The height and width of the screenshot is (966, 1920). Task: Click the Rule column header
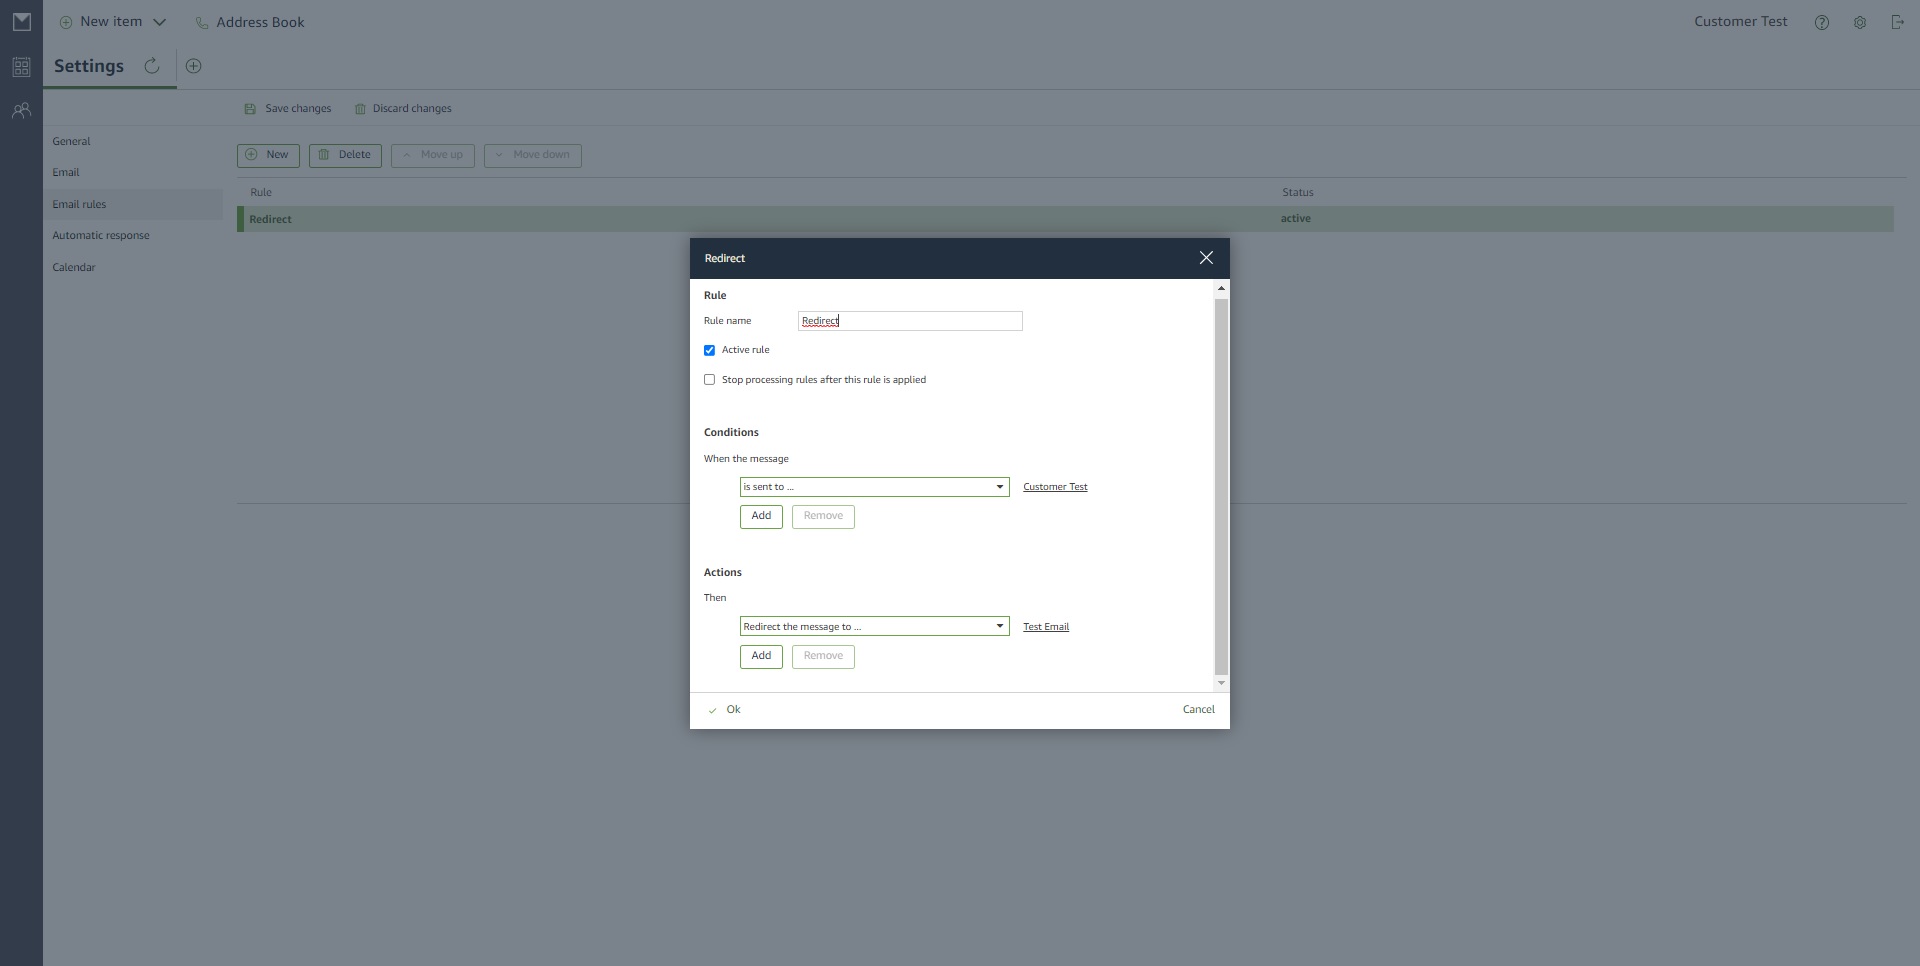(261, 192)
